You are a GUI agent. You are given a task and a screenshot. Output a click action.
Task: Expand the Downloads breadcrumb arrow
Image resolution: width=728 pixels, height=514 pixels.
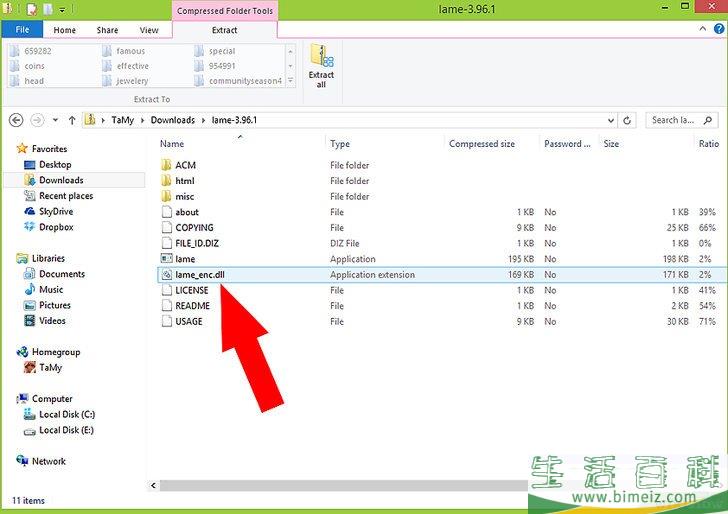pyautogui.click(x=203, y=120)
